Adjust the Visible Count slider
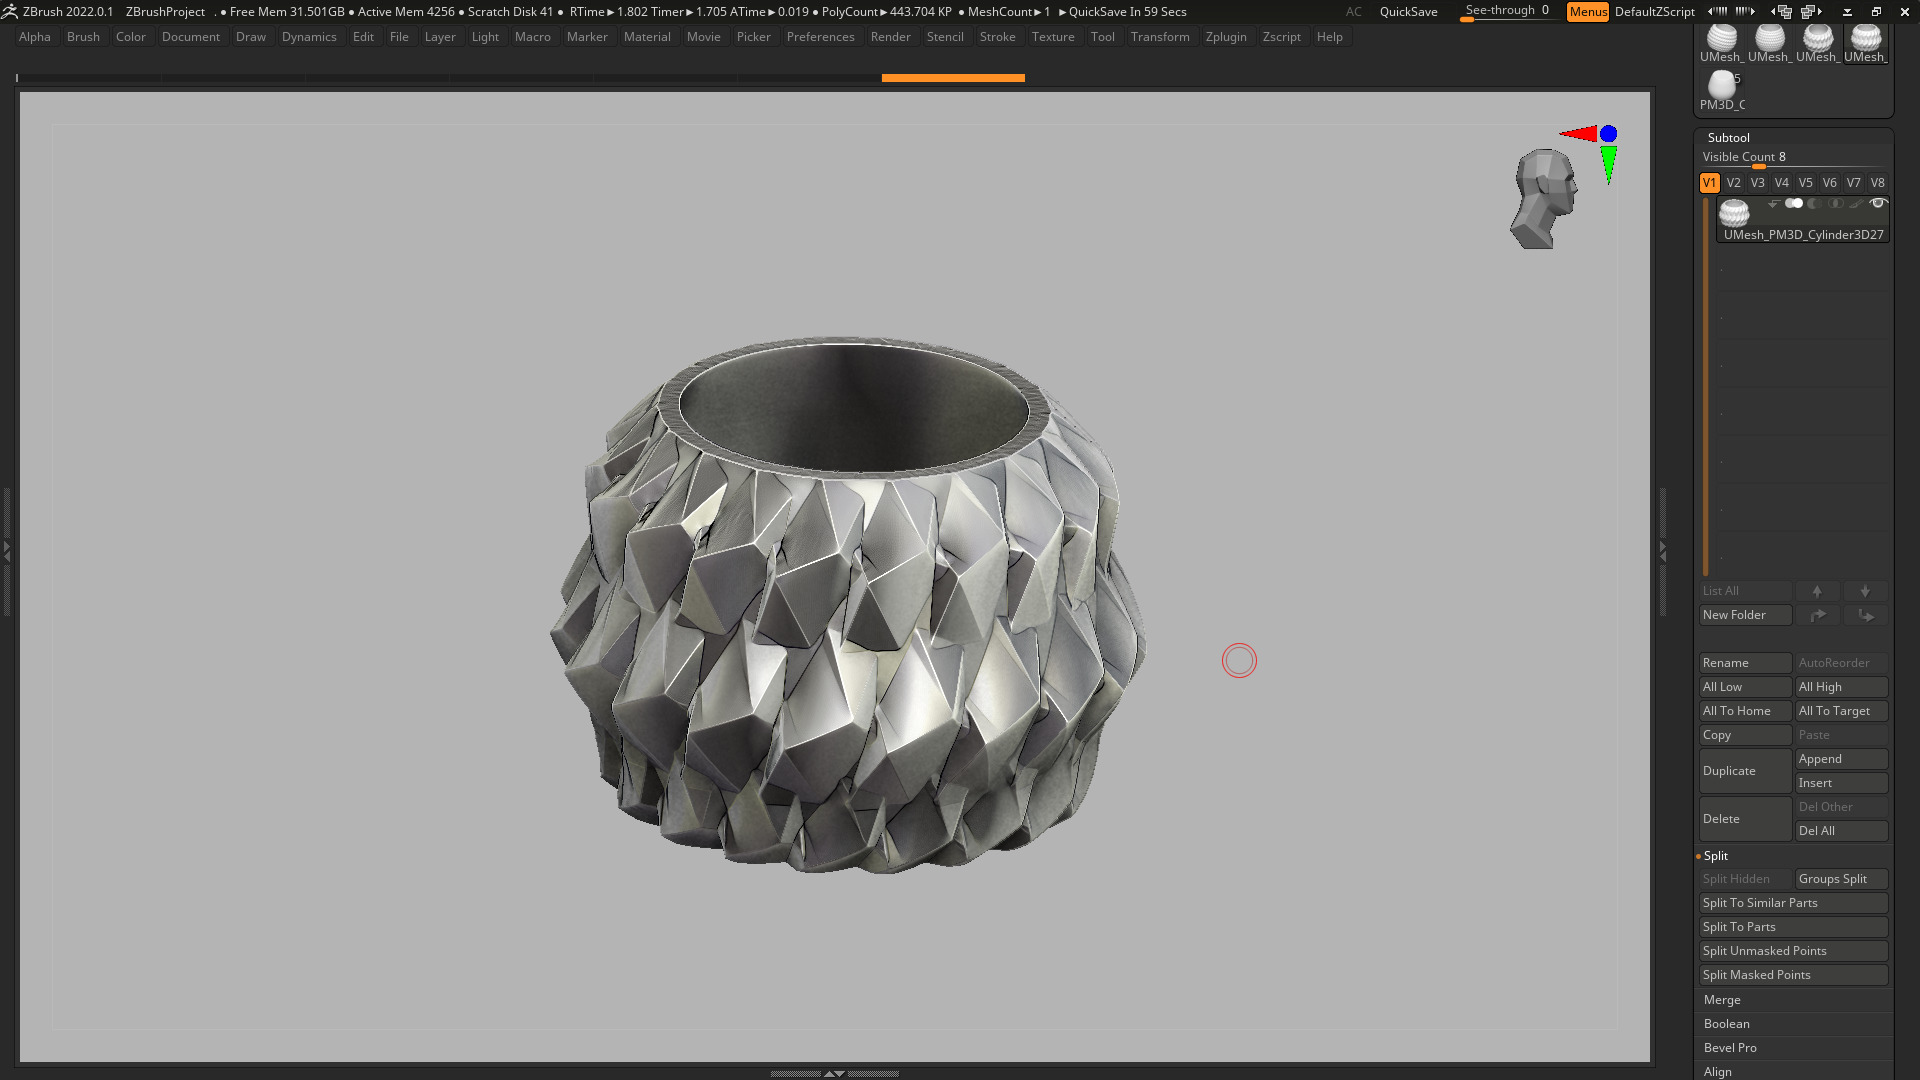Screen dimensions: 1920x1080 pos(1793,158)
